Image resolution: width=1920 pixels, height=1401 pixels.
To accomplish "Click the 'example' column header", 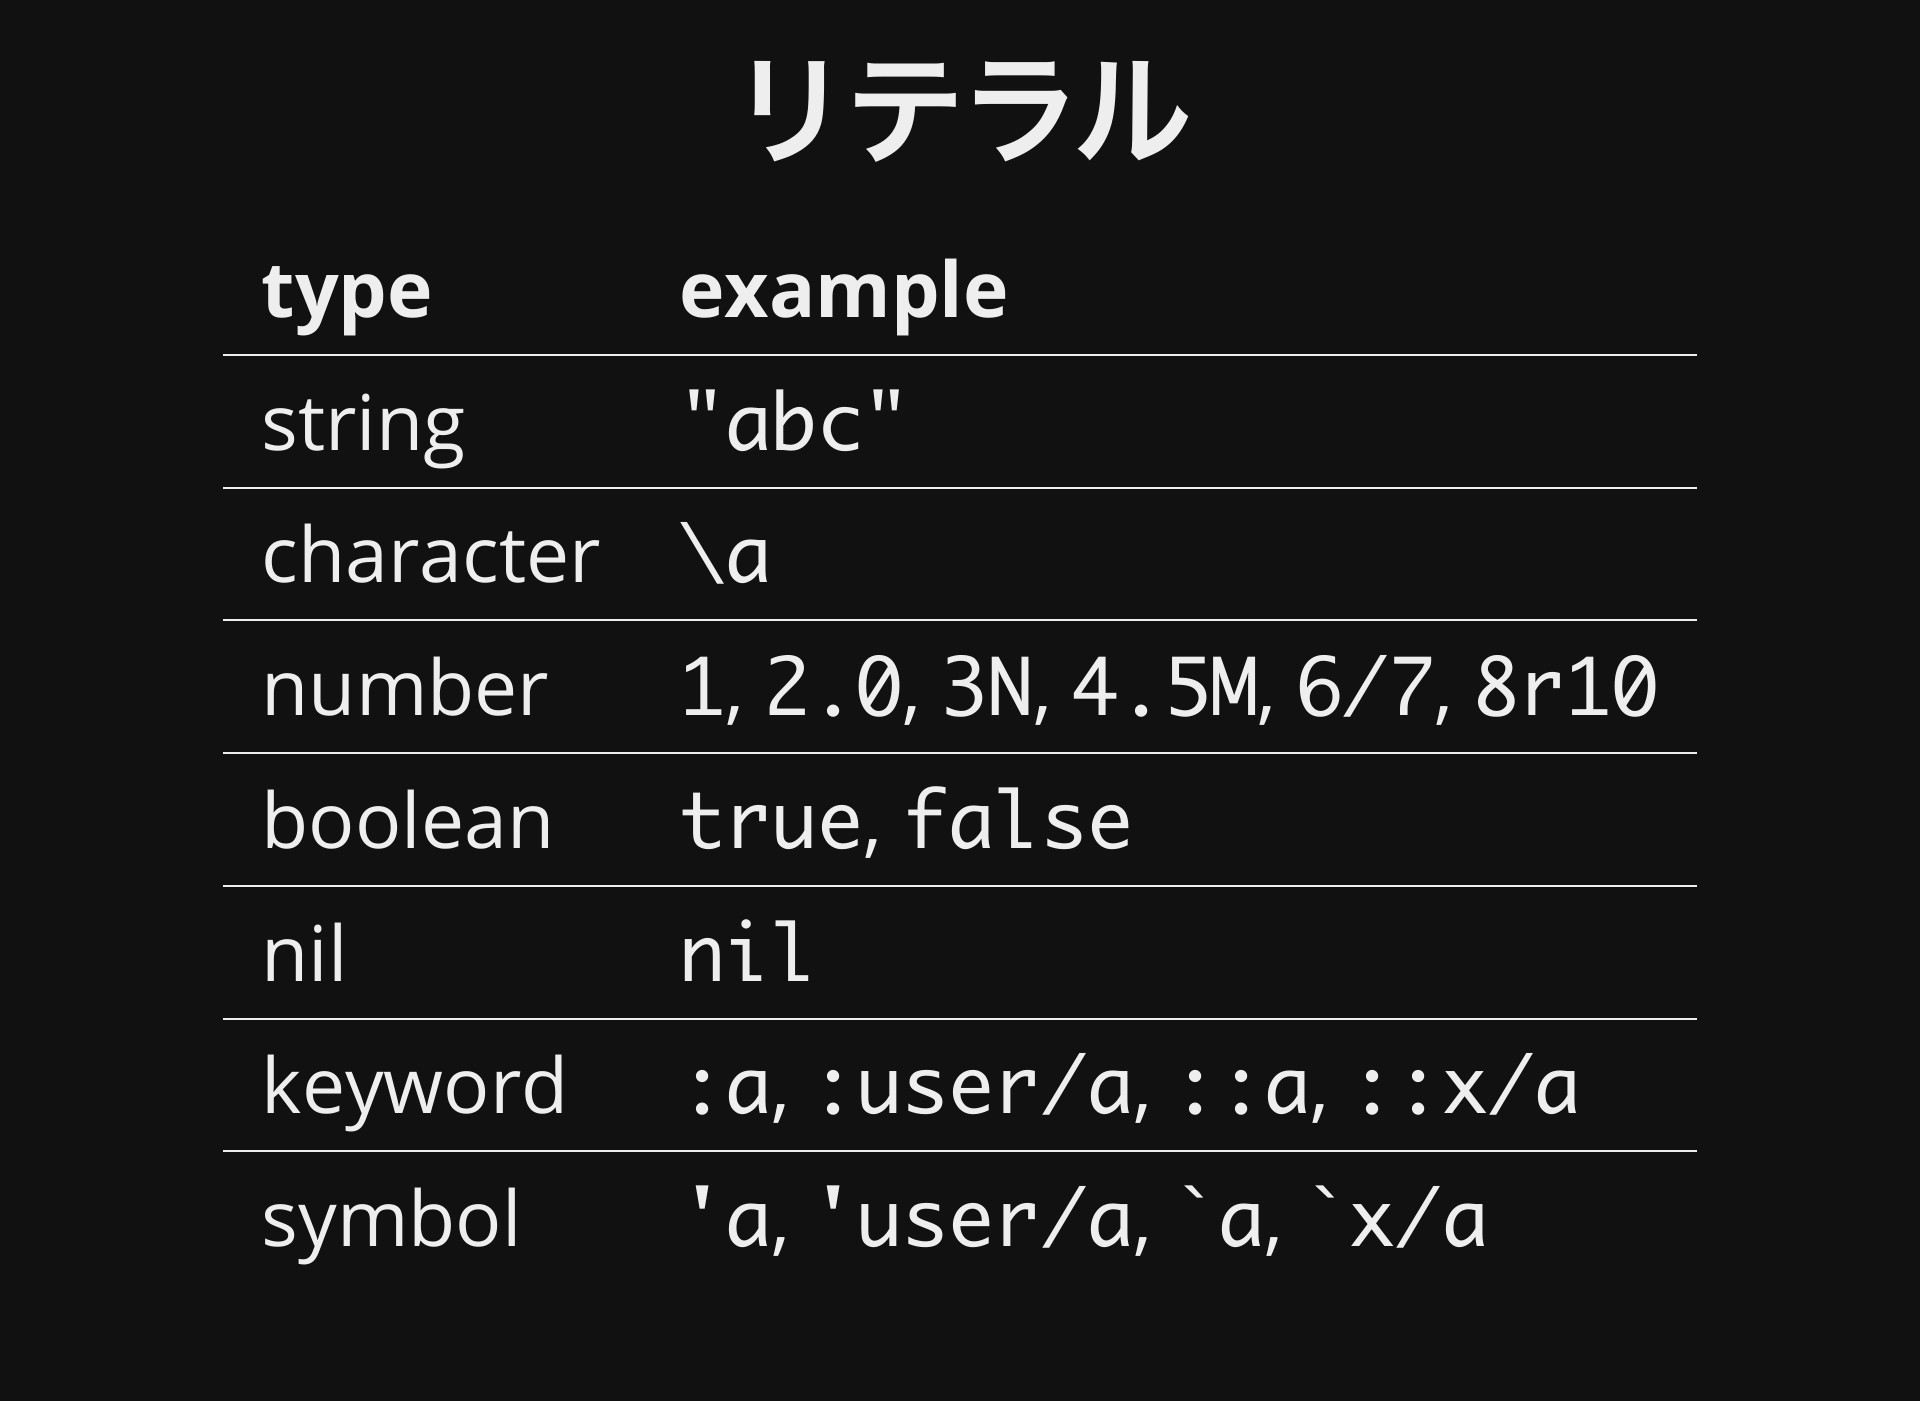I will 843,292.
